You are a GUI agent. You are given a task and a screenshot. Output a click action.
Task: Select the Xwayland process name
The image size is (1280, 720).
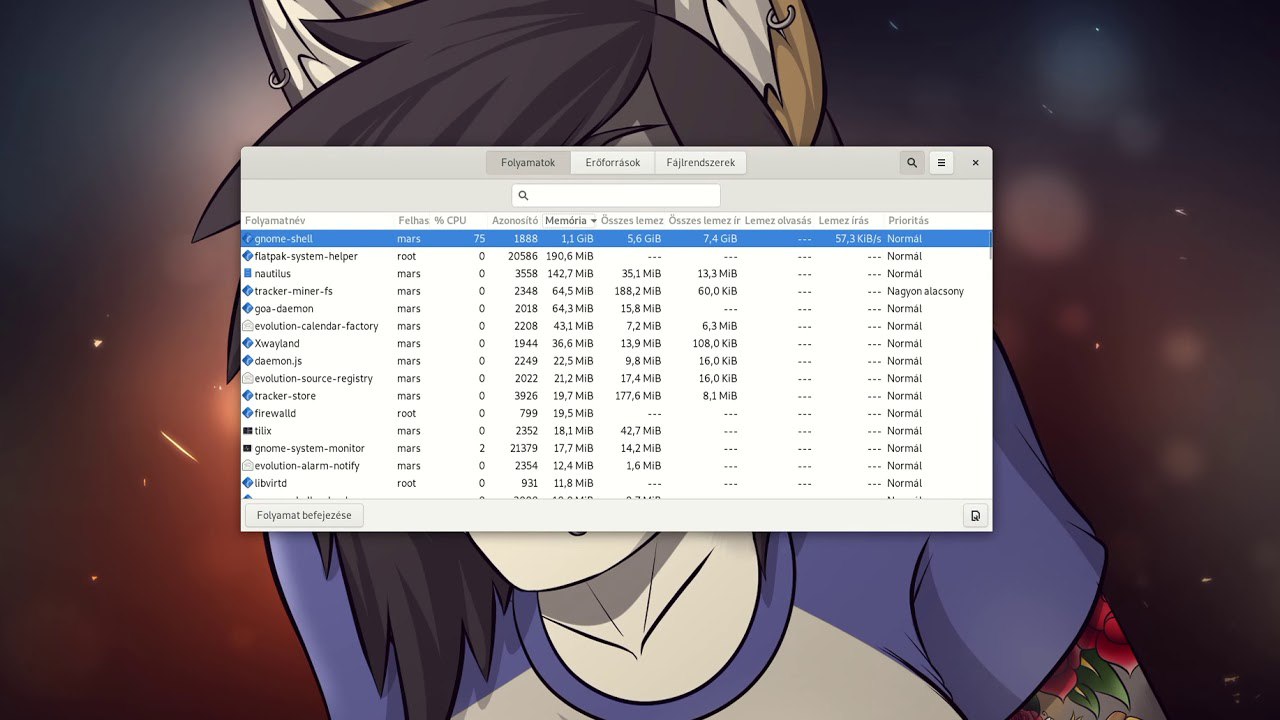(277, 343)
